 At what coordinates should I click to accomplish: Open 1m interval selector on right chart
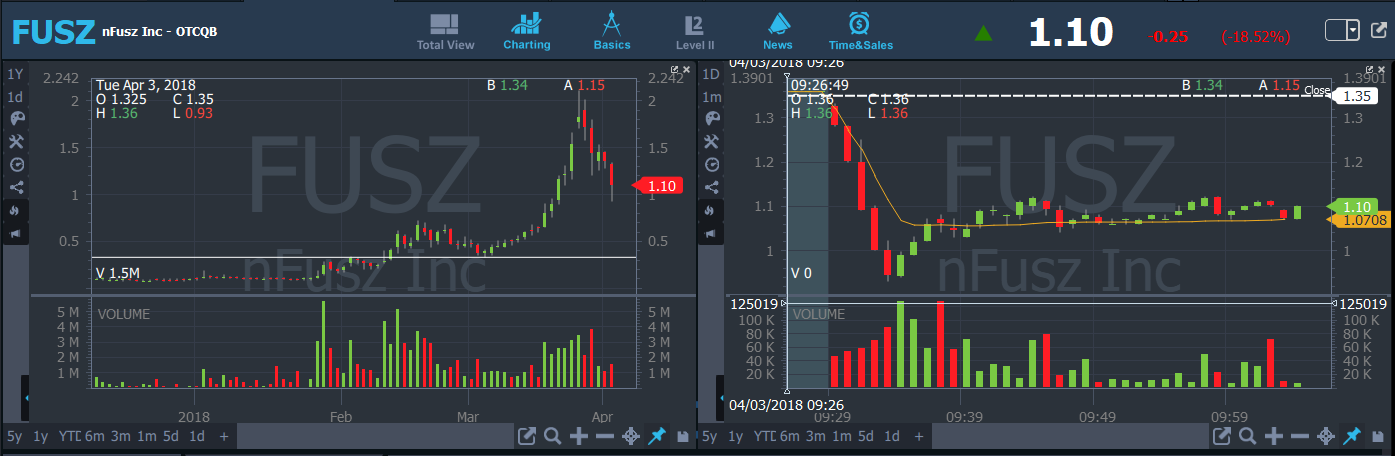coord(712,97)
